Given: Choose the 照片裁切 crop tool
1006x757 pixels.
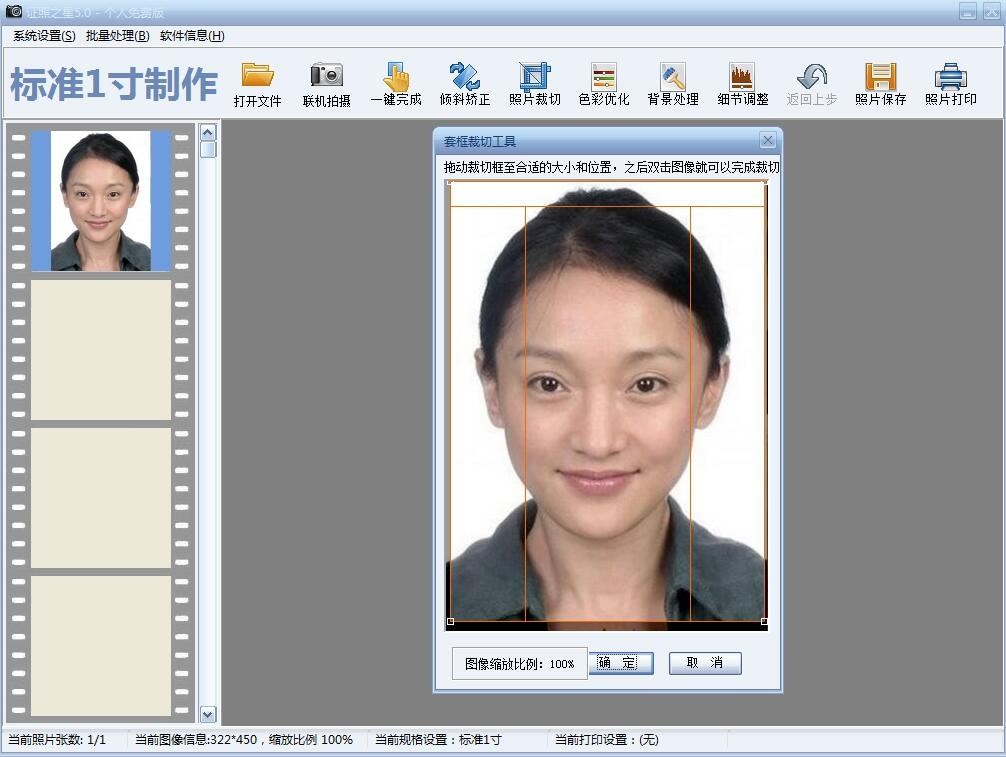Looking at the screenshot, I should 534,83.
